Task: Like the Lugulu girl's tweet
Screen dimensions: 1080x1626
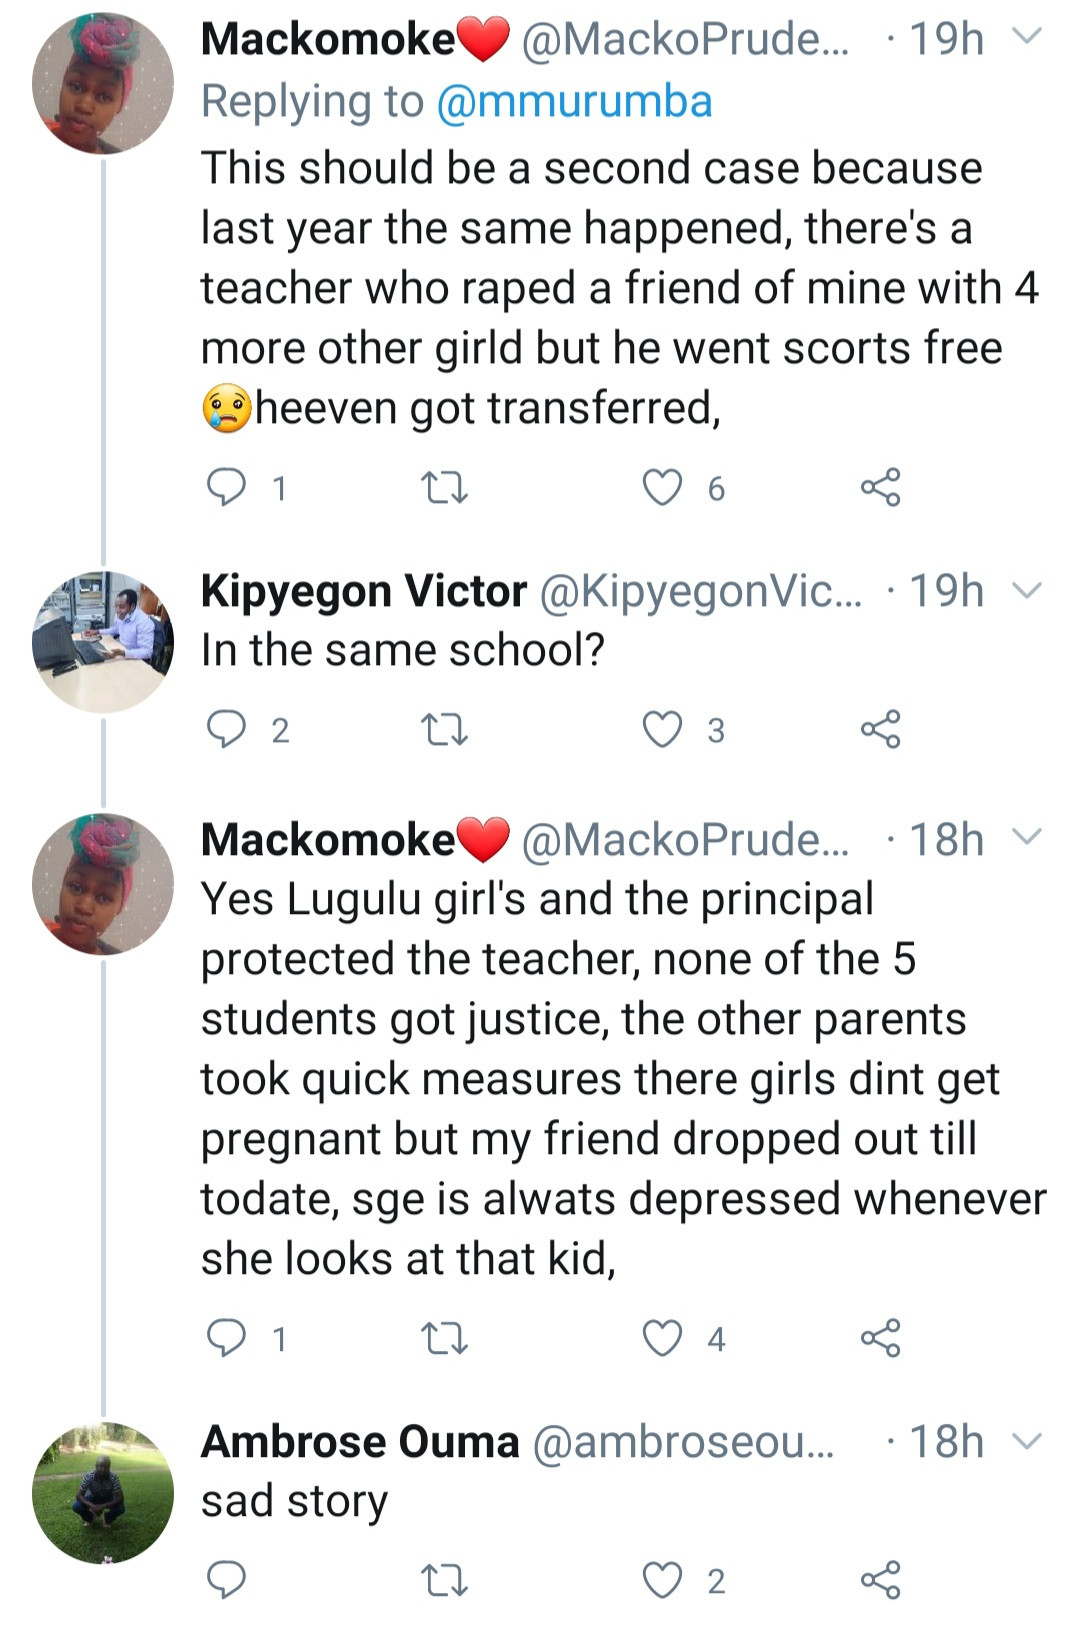Action: coord(662,1338)
